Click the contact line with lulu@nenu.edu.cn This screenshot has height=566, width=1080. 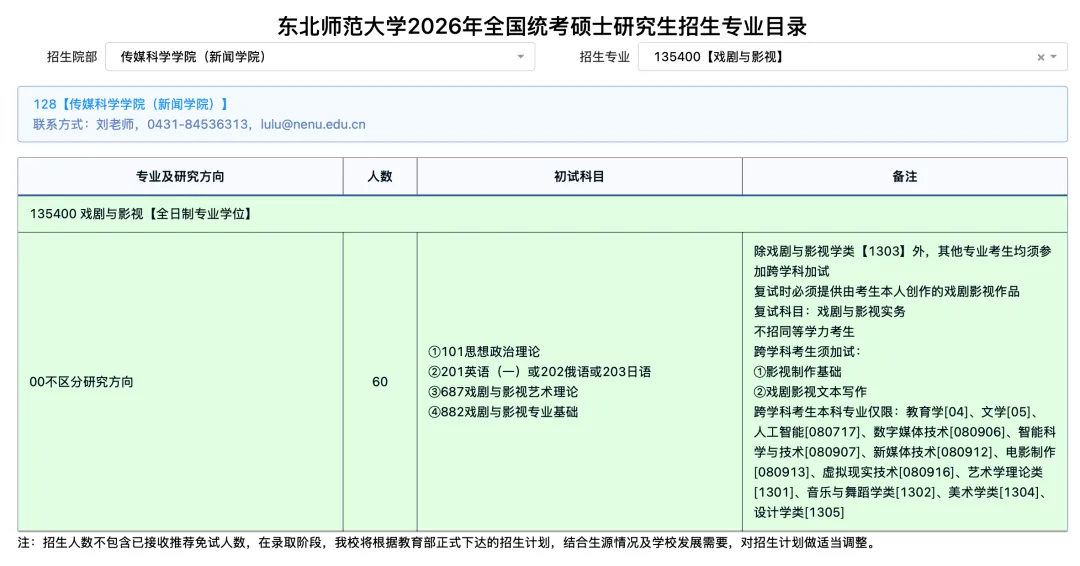coord(199,125)
